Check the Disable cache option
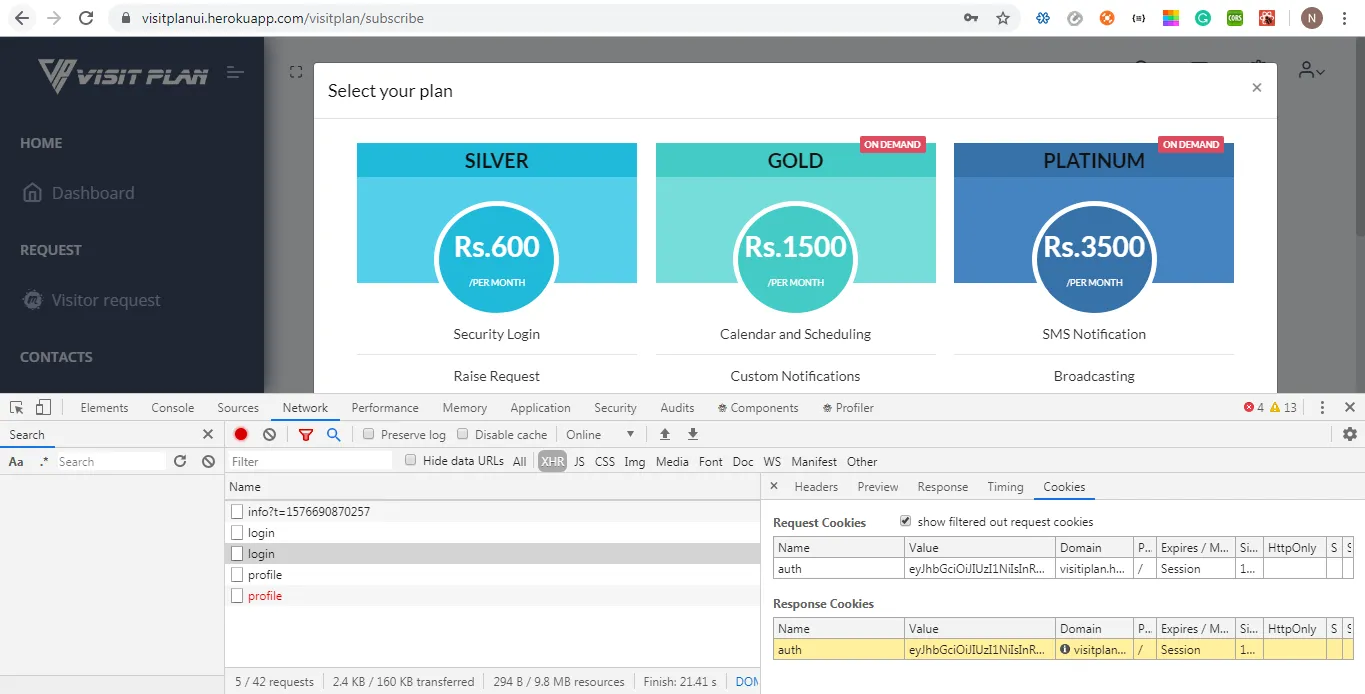This screenshot has width=1365, height=694. 463,435
